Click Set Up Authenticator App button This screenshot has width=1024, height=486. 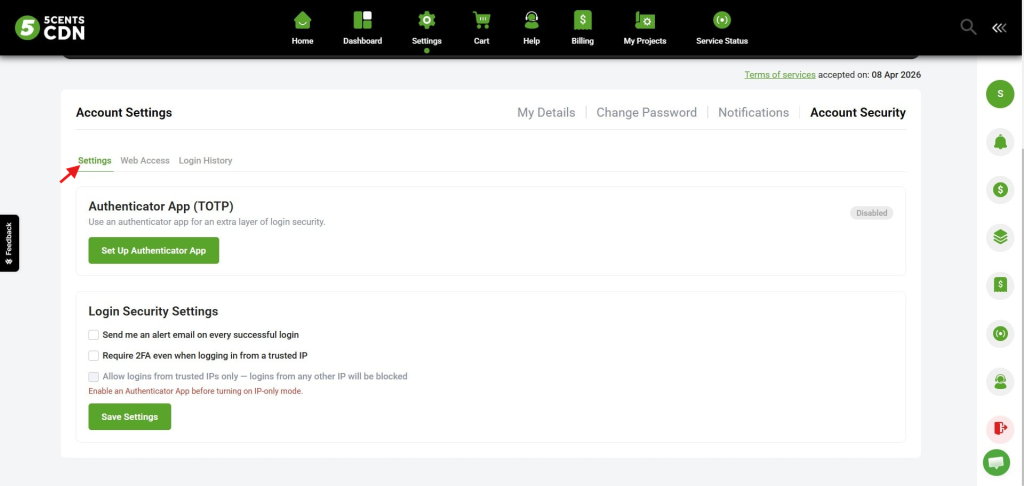point(153,251)
